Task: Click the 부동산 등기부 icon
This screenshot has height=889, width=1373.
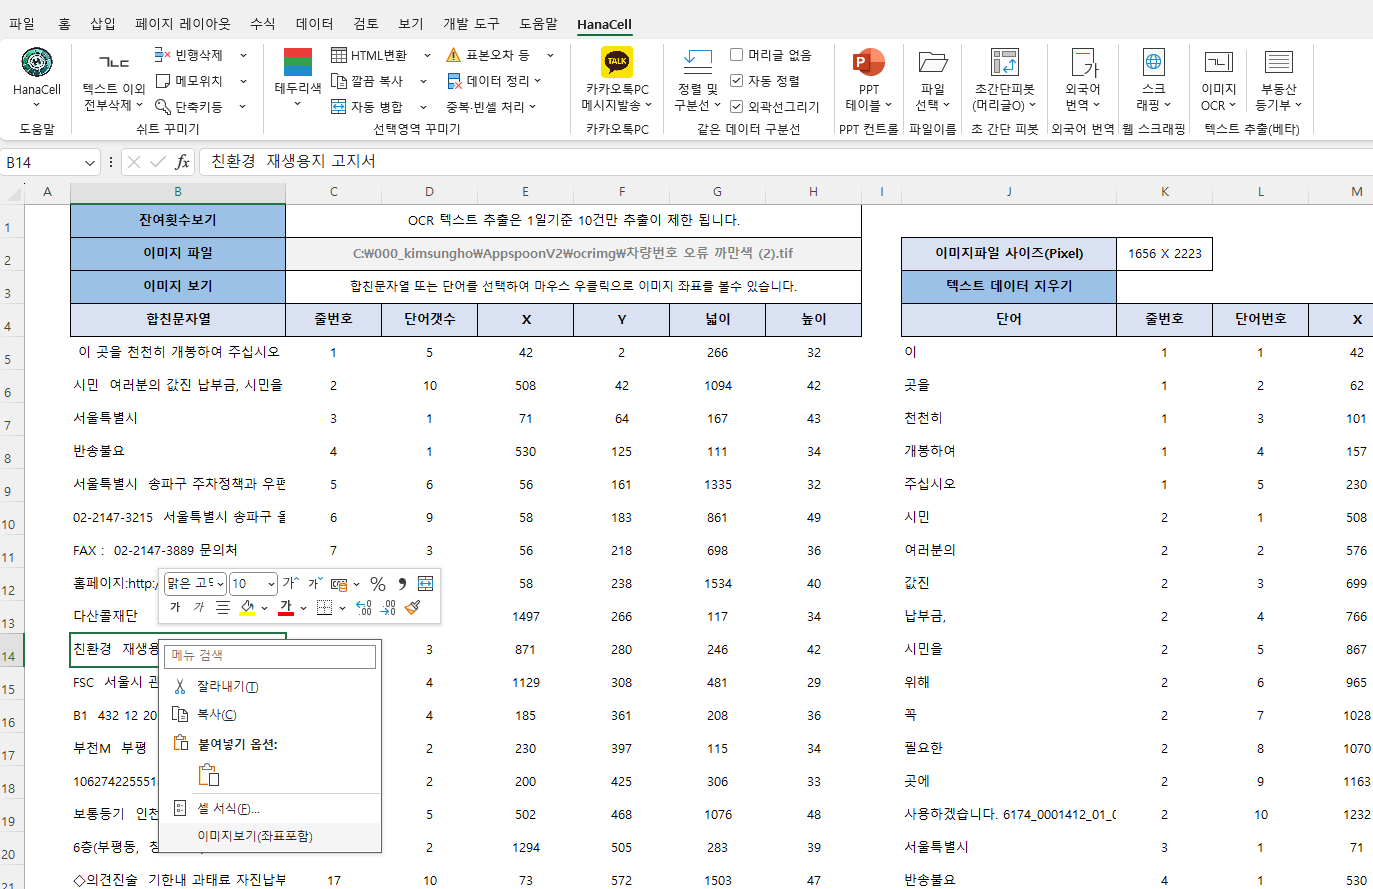Action: coord(1279,62)
